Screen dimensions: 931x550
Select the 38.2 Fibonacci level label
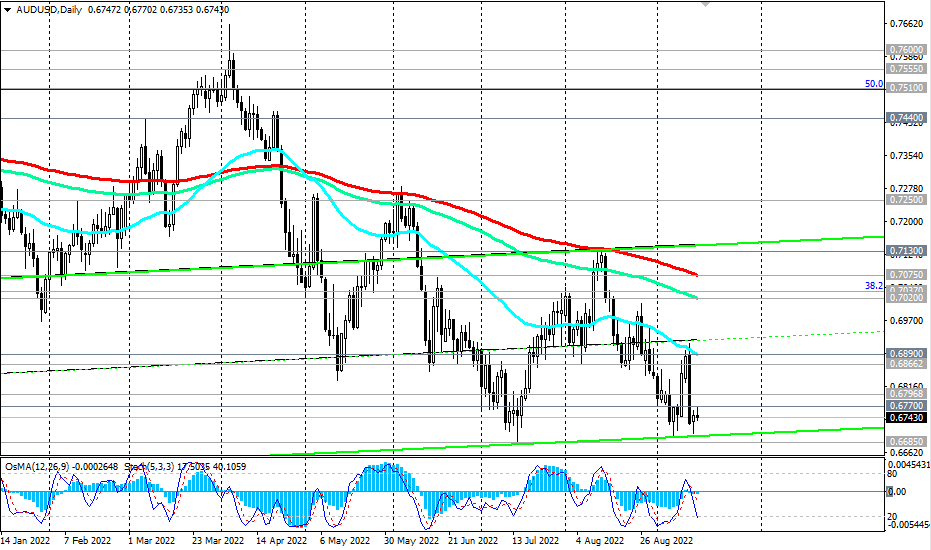[x=873, y=285]
